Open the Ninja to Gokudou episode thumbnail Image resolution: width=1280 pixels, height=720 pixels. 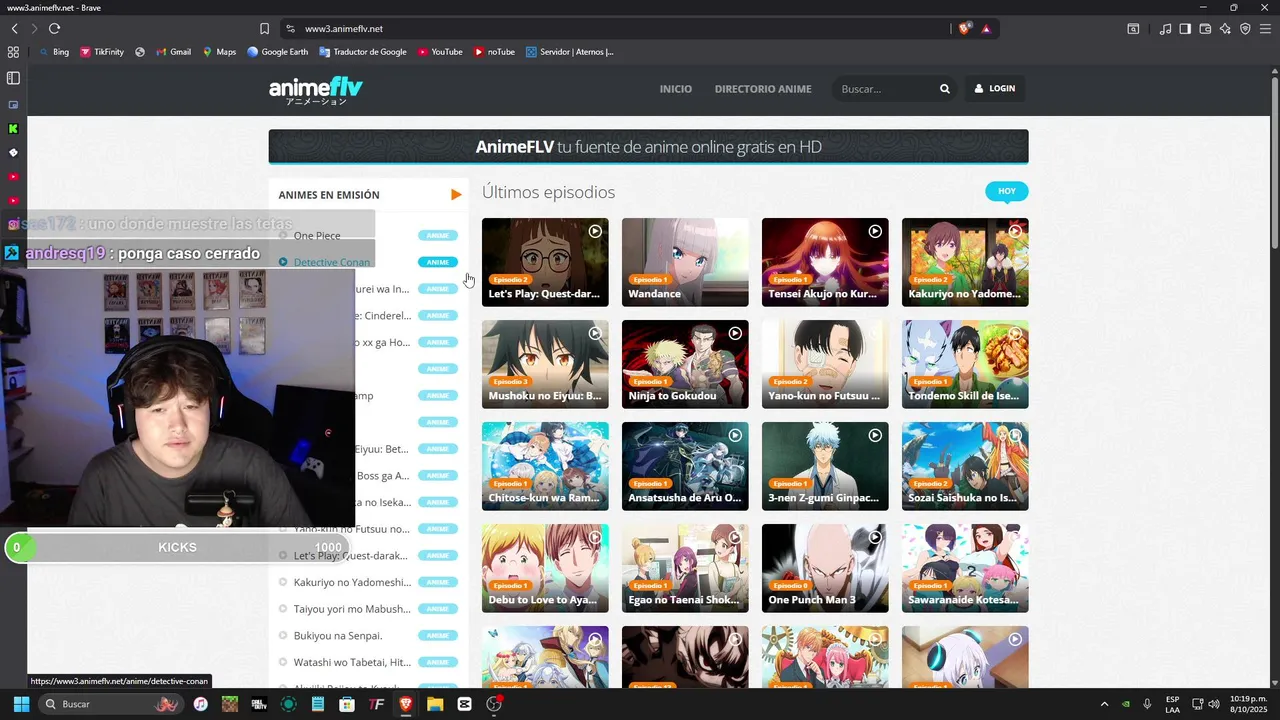pyautogui.click(x=685, y=364)
